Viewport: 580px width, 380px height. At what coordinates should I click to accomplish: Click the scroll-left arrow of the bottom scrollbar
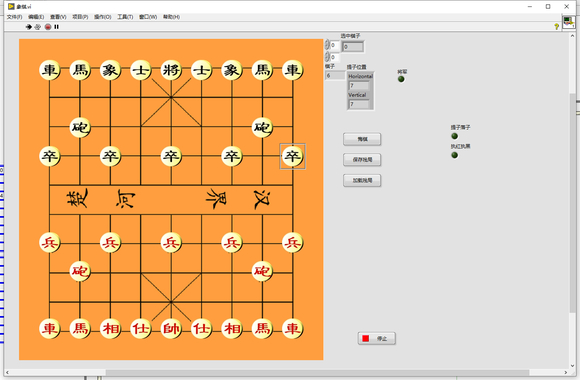pyautogui.click(x=7, y=373)
